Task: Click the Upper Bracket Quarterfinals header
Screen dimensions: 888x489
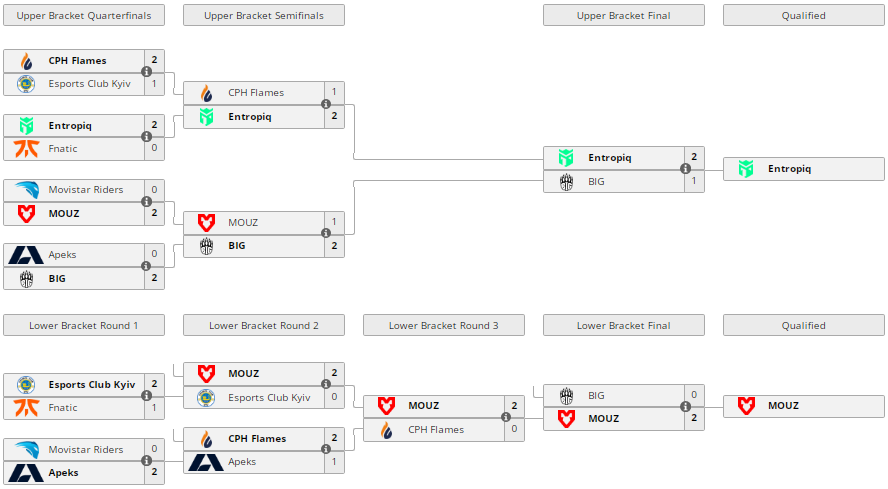Action: 84,16
